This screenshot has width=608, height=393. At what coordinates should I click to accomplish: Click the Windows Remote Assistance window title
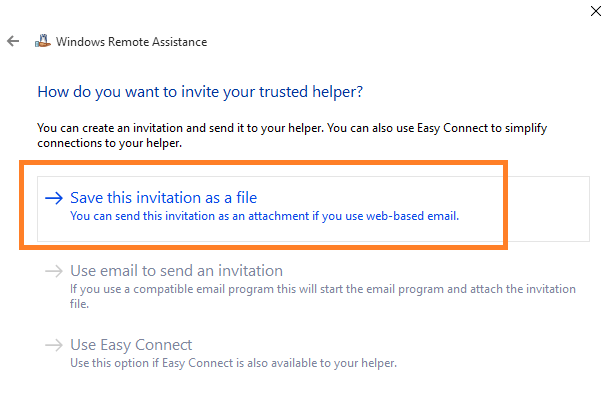tap(131, 41)
